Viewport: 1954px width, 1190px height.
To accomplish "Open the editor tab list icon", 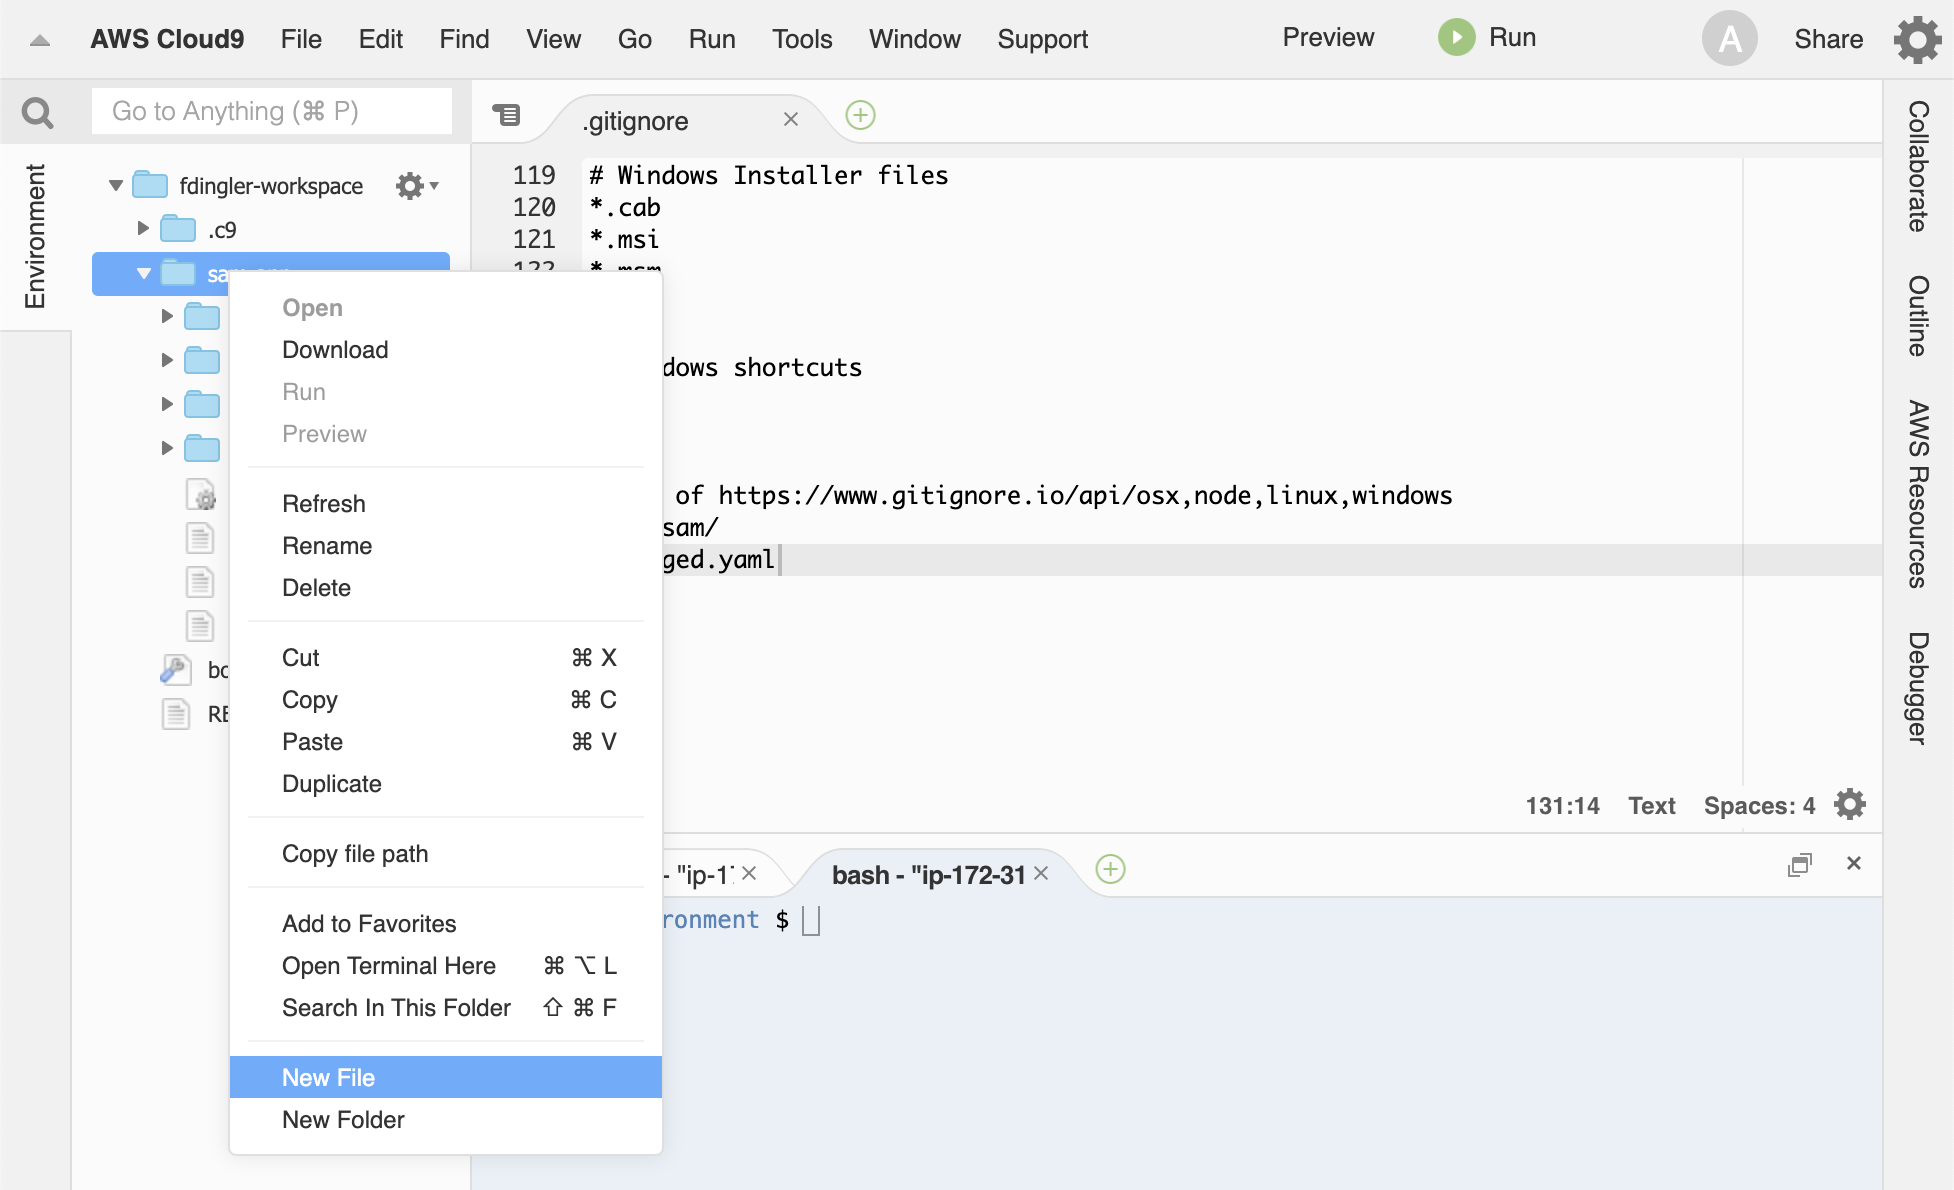I will (507, 115).
